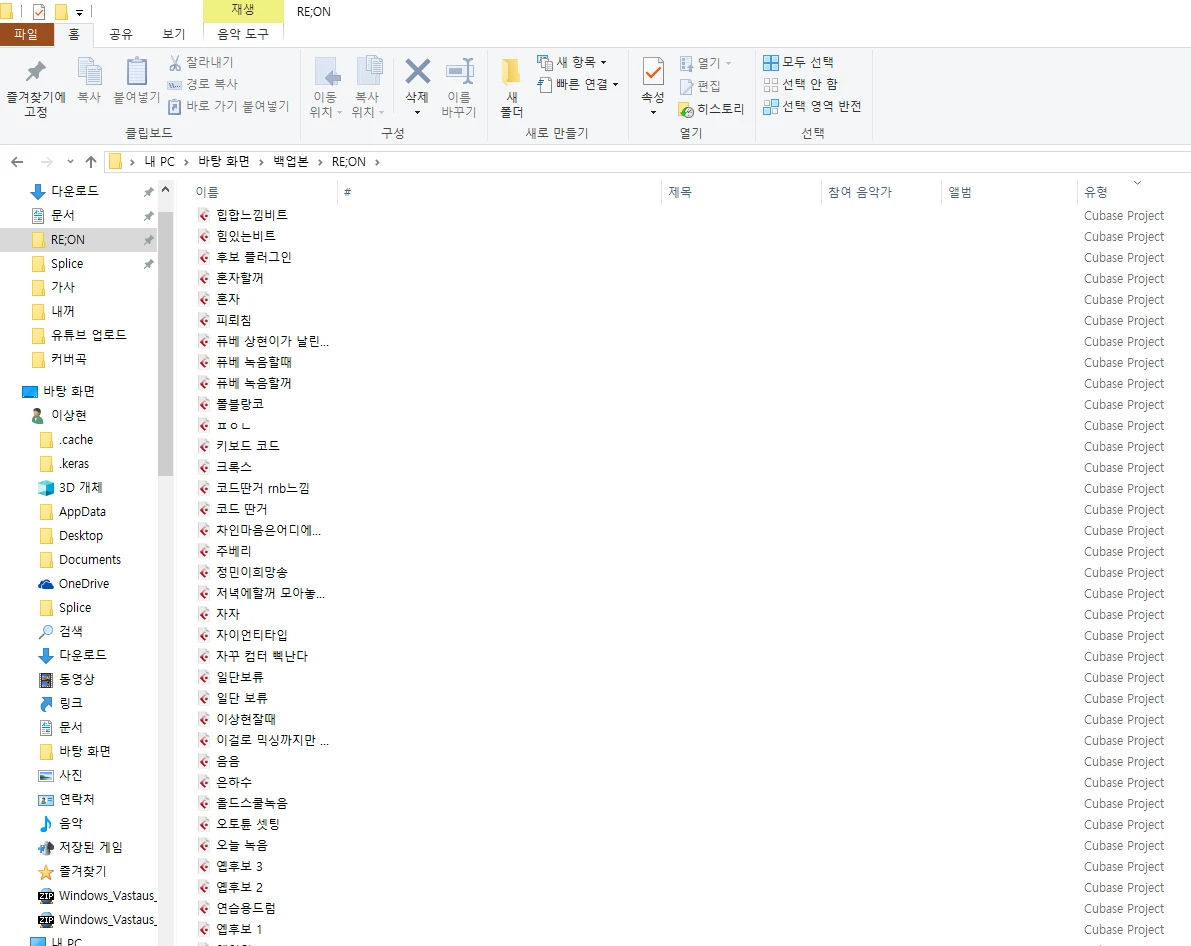Click 선택 영역 반전 (invert selection)

click(812, 106)
